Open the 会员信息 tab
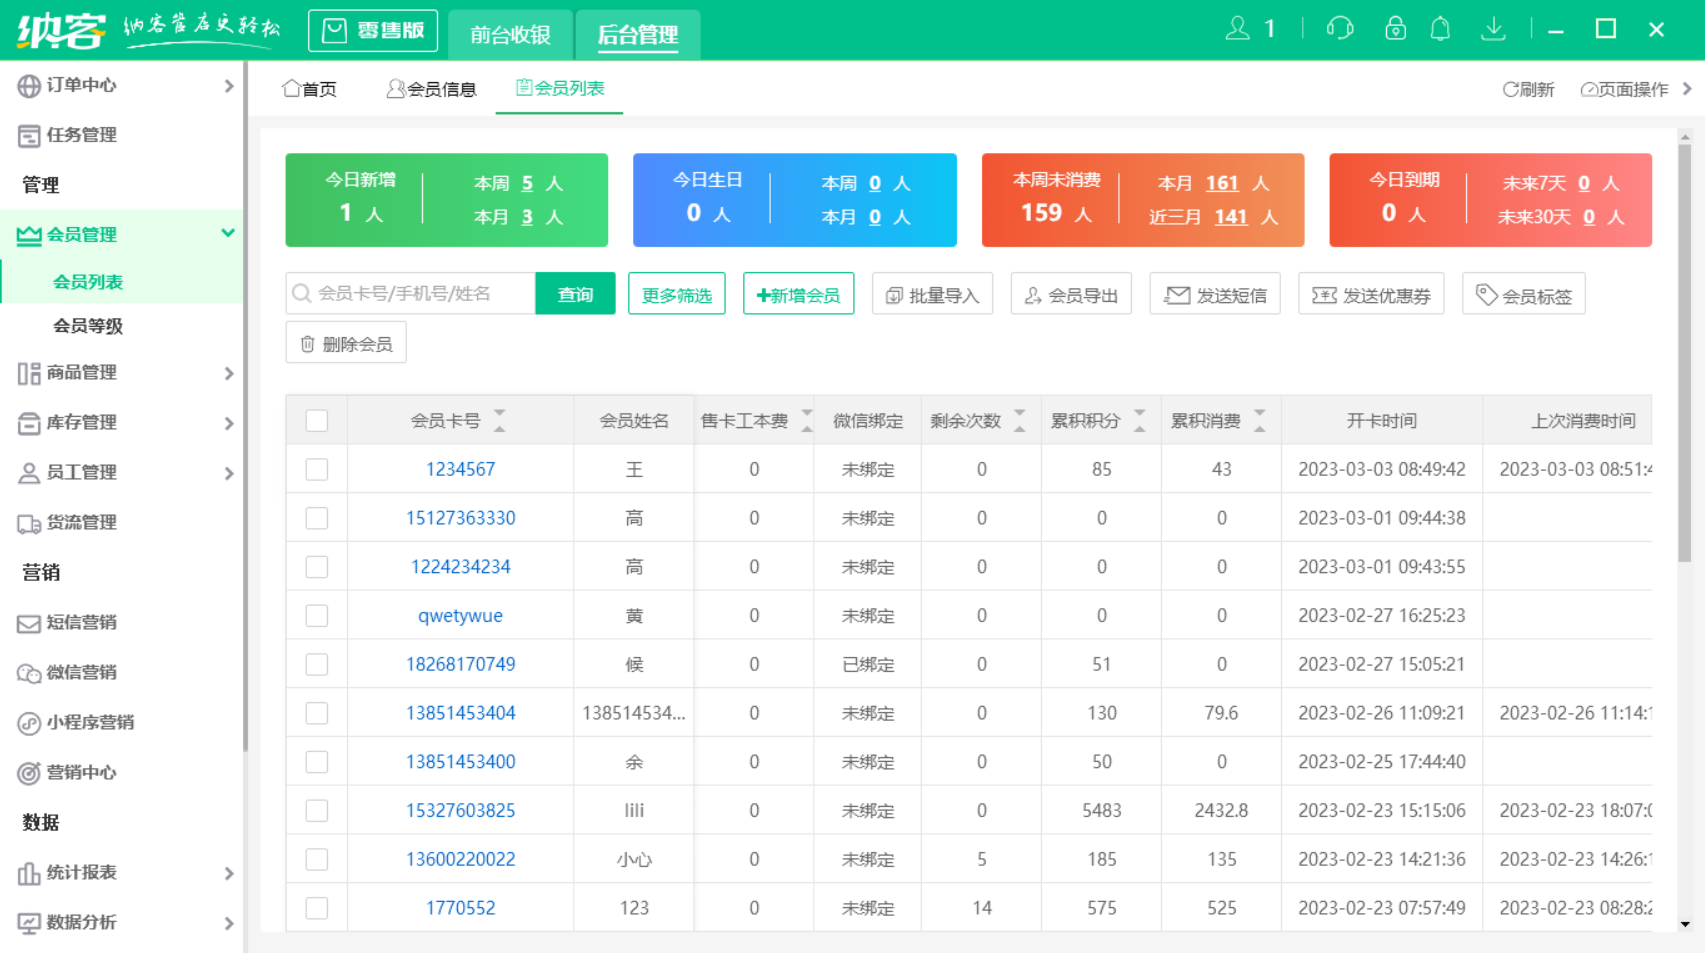This screenshot has height=953, width=1705. tap(430, 89)
